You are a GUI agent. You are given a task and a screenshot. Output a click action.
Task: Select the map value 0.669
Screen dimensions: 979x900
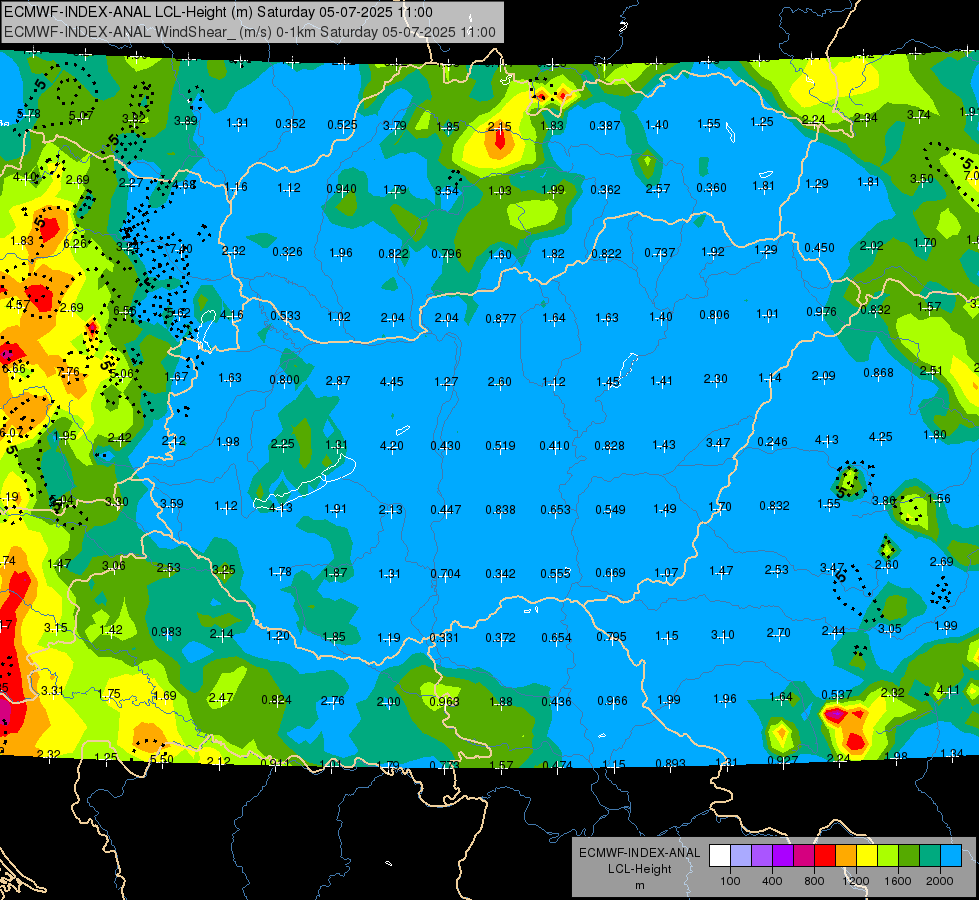[x=610, y=573]
